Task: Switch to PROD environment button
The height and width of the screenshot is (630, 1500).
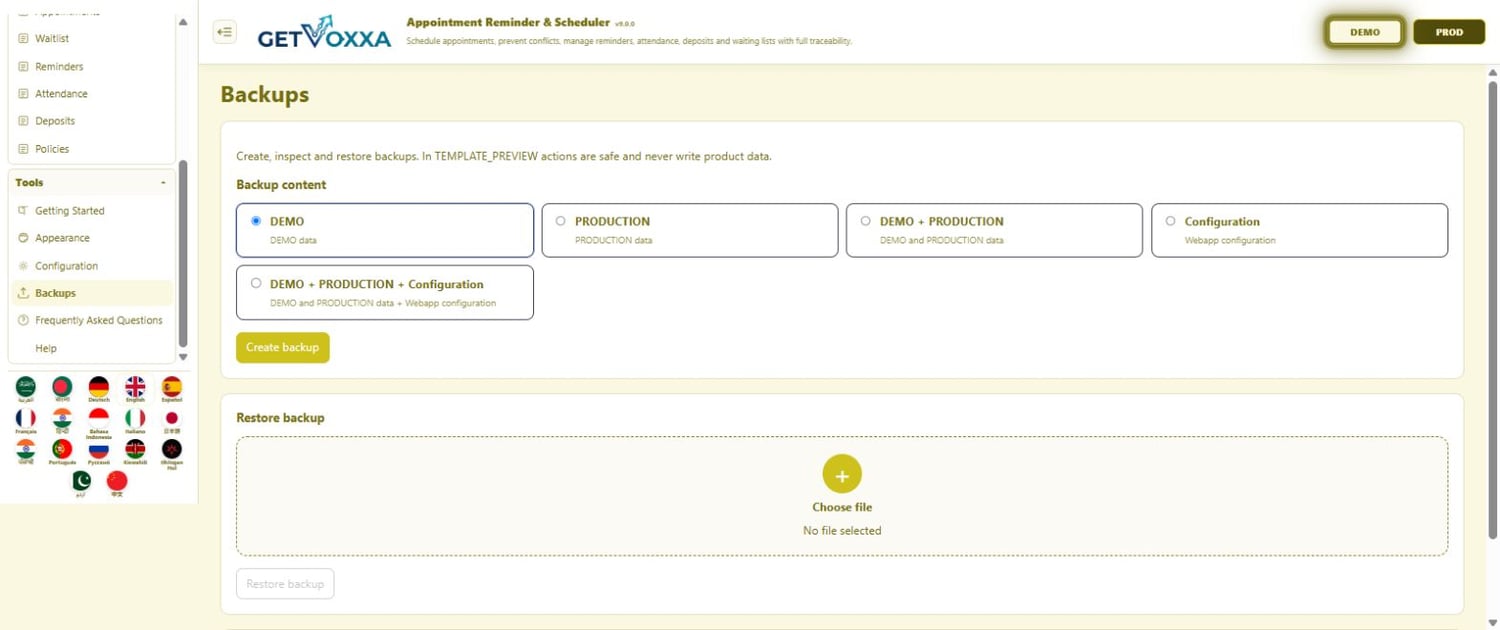Action: pyautogui.click(x=1449, y=32)
